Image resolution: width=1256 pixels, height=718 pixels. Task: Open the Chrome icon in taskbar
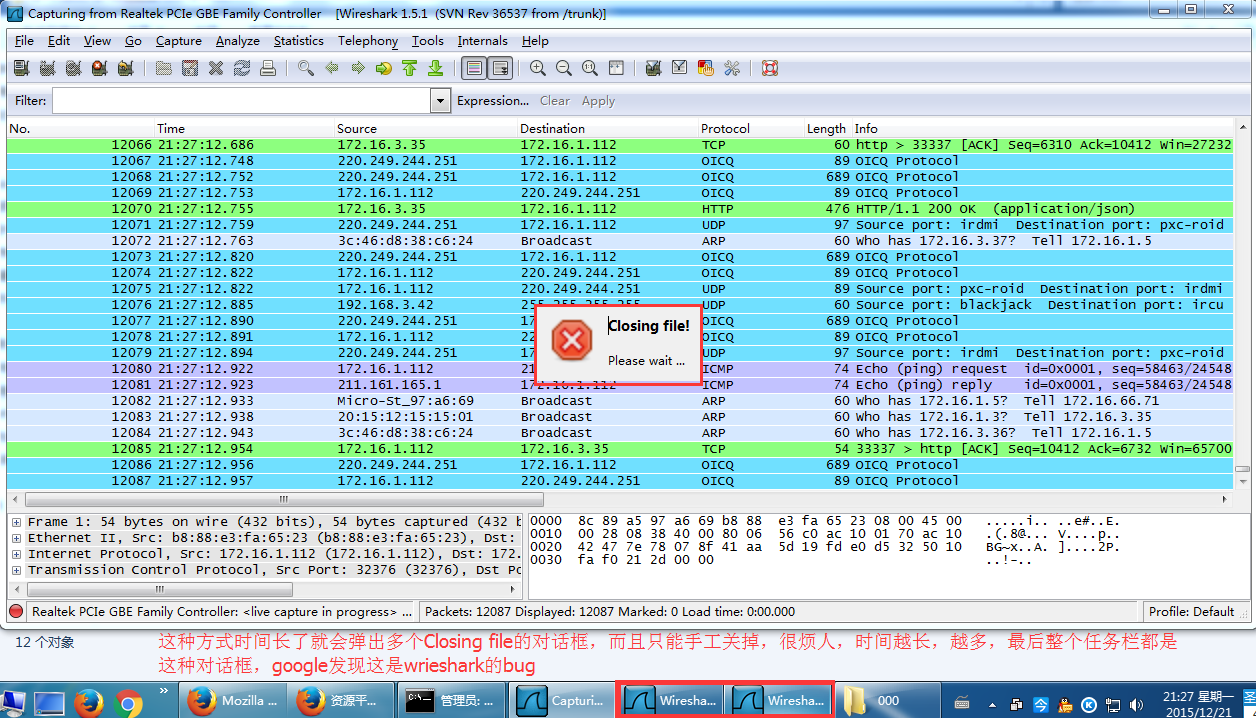[x=128, y=701]
